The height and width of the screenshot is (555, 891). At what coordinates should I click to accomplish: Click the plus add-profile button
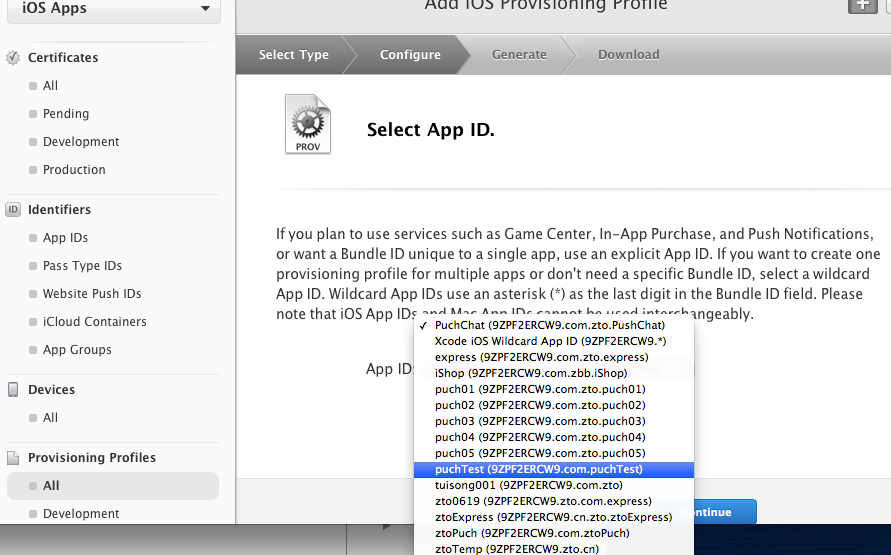tap(863, 5)
